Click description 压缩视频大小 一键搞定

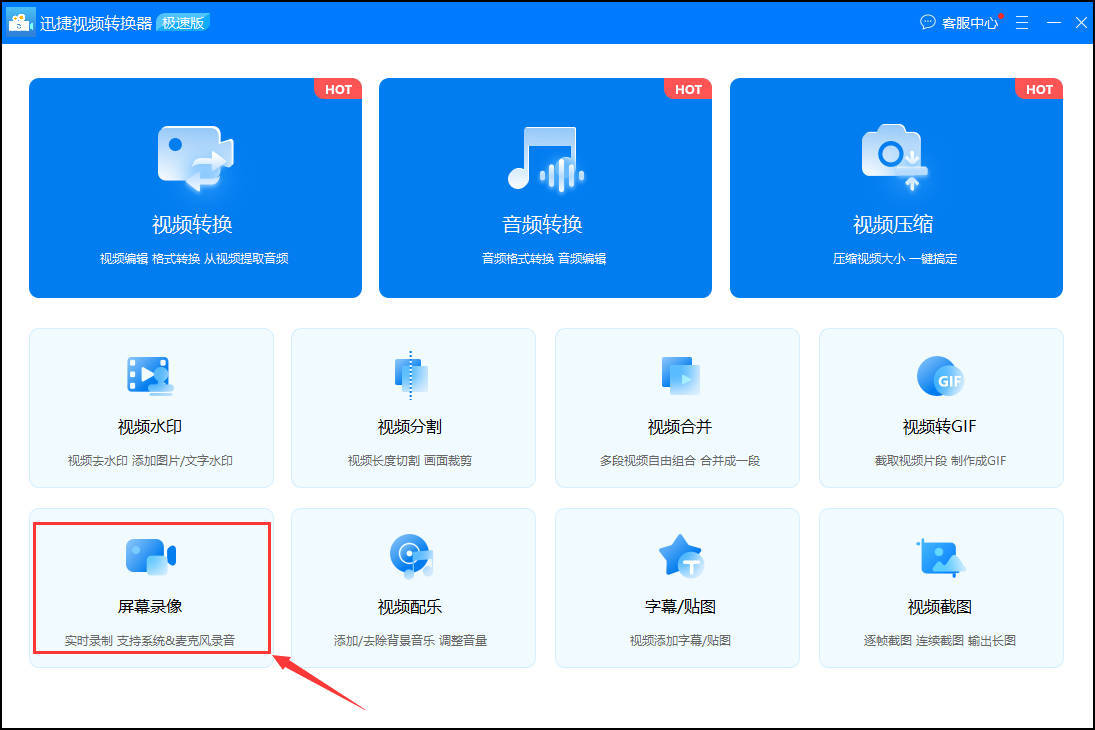tap(895, 258)
